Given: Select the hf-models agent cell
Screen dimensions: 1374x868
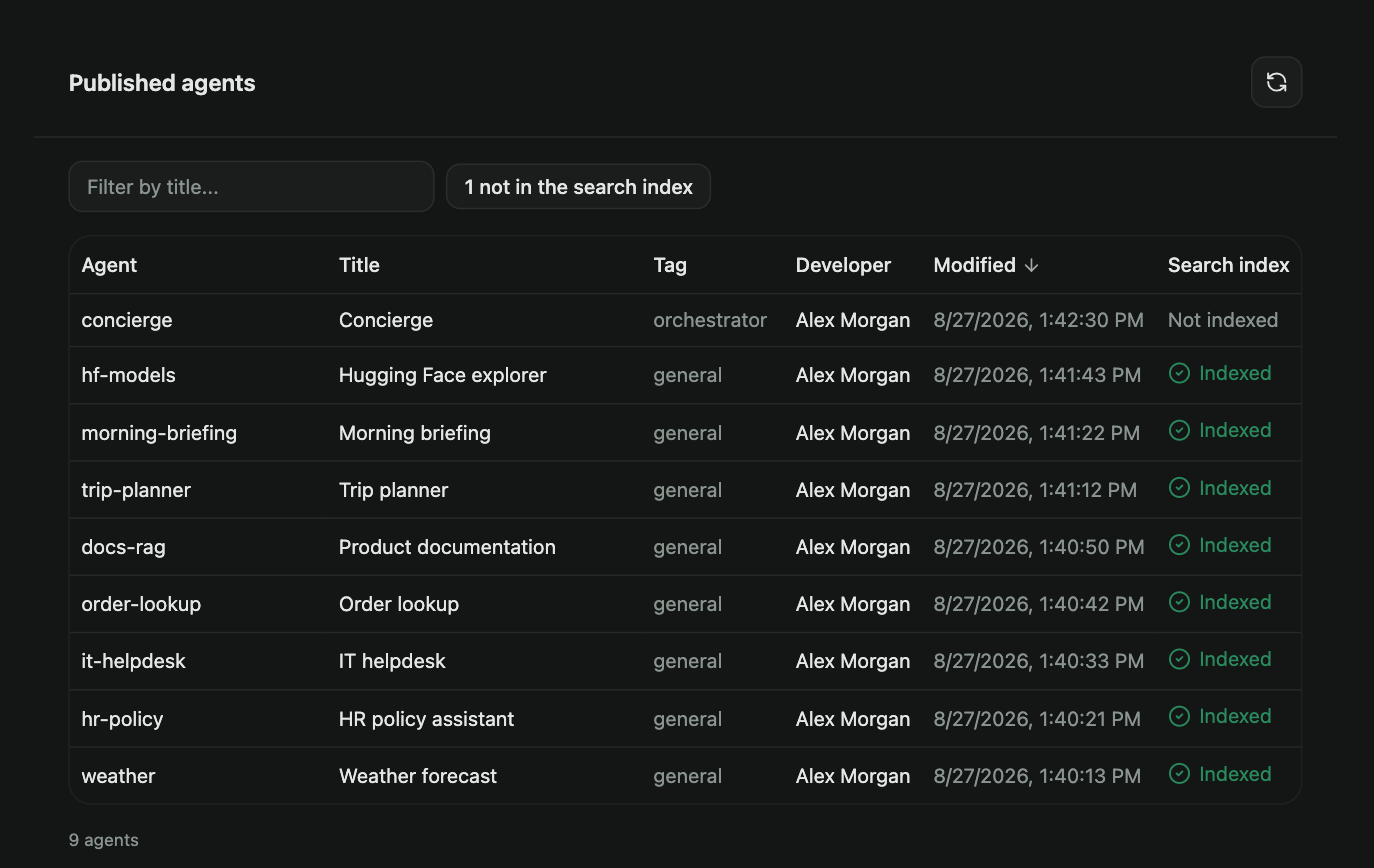Looking at the screenshot, I should [x=128, y=375].
